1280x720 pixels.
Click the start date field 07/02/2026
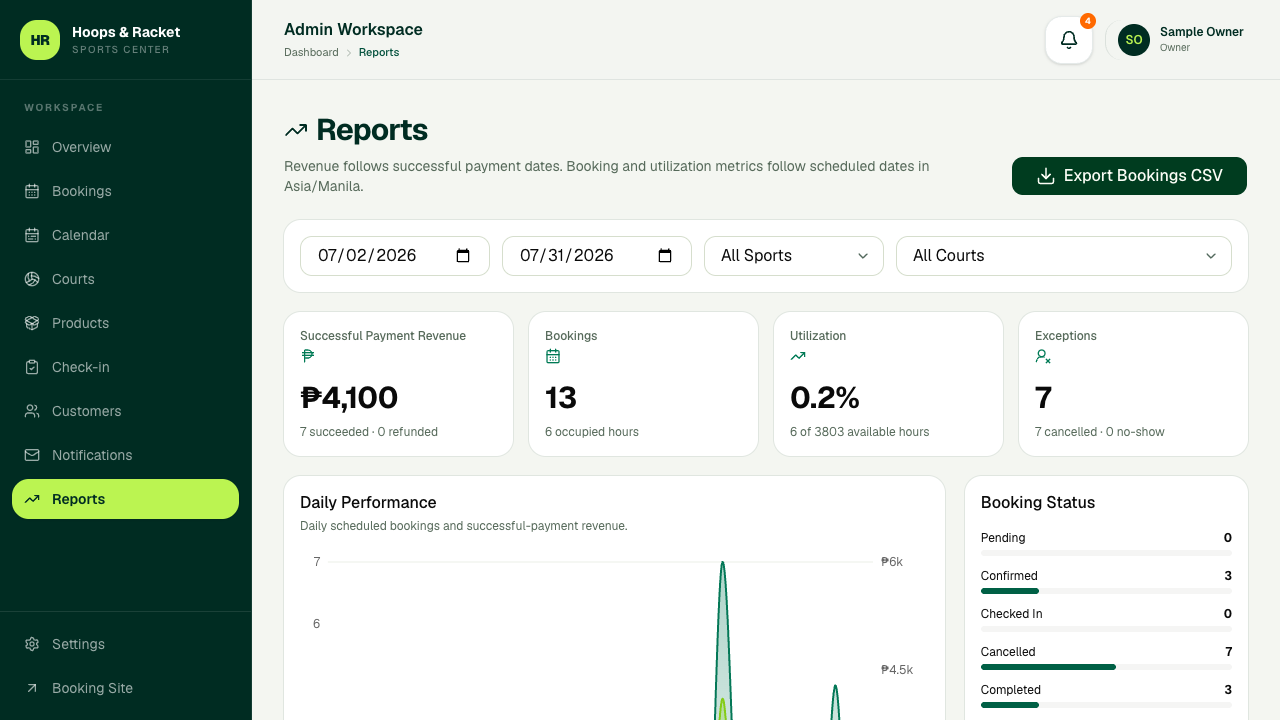395,256
